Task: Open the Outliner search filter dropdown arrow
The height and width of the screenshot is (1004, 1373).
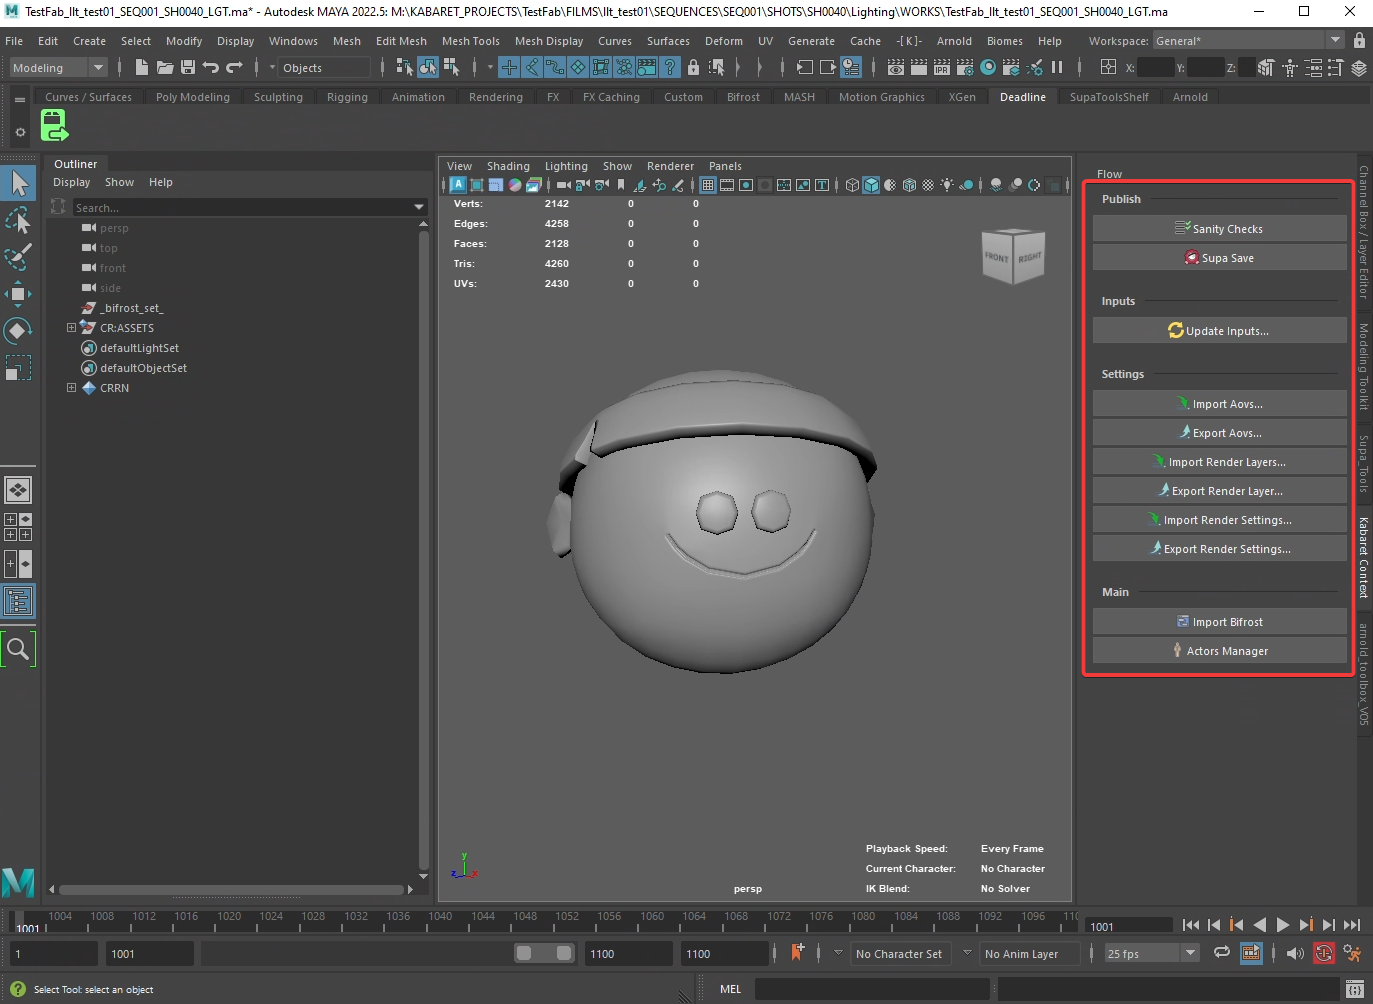Action: click(419, 207)
